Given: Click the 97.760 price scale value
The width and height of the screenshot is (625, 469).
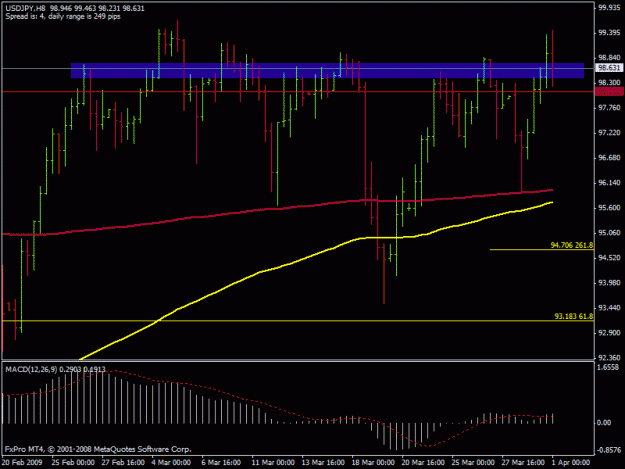Looking at the screenshot, I should tap(609, 108).
